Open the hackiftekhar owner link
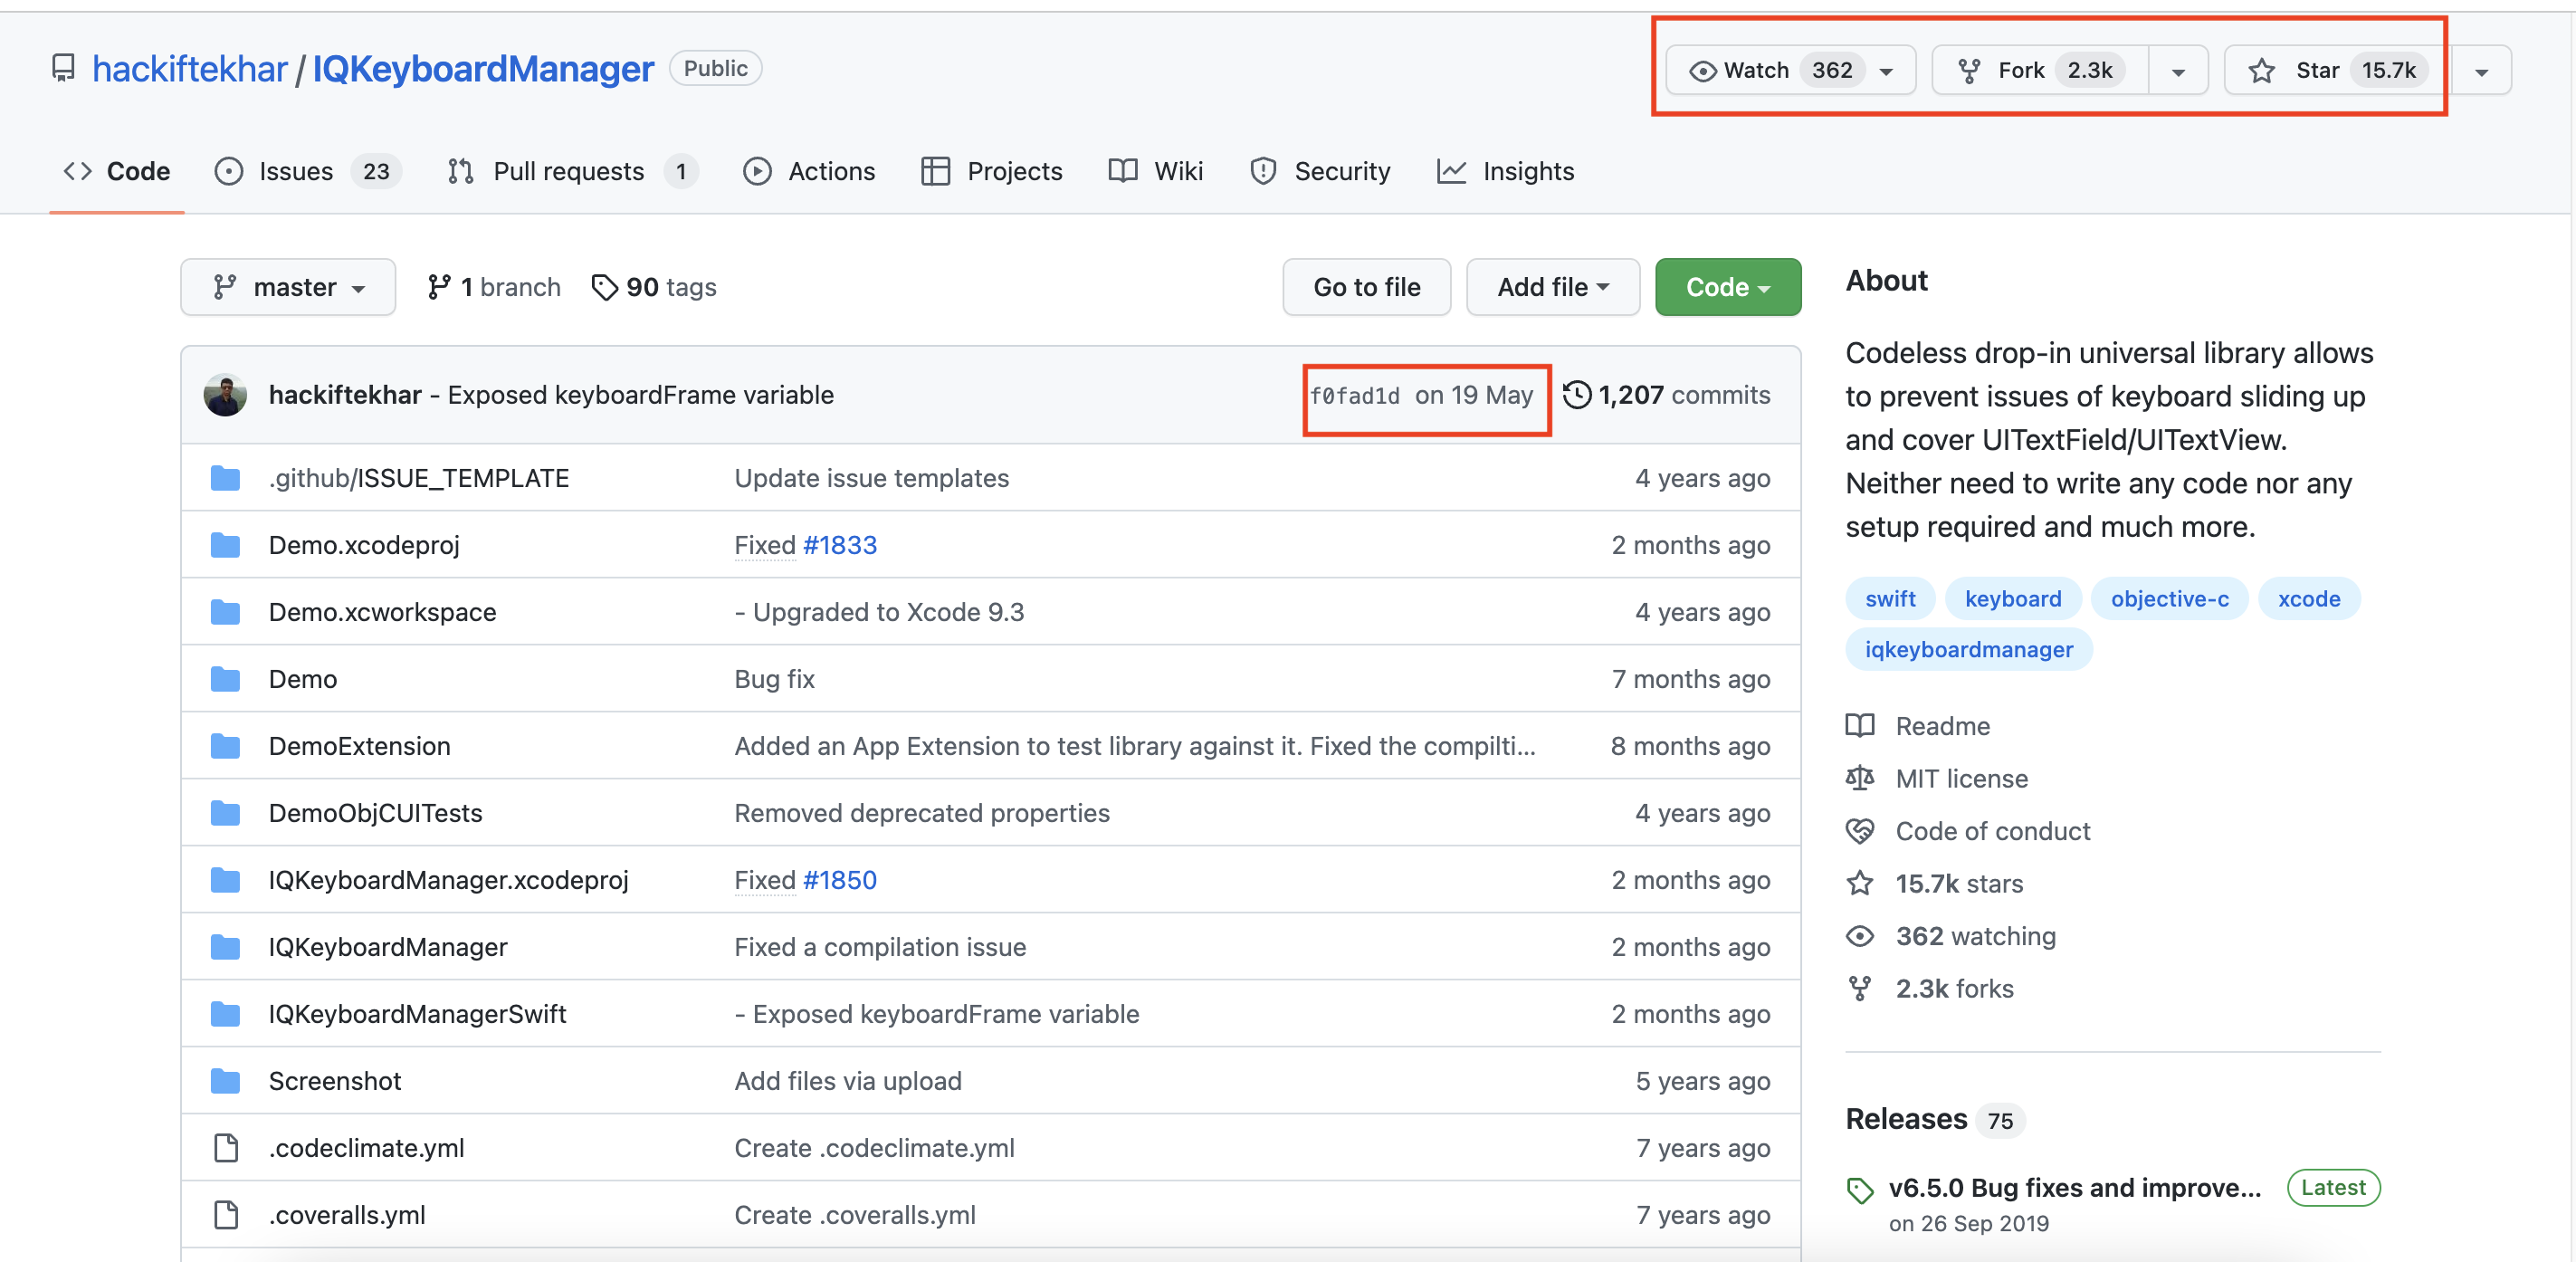 pyautogui.click(x=189, y=68)
